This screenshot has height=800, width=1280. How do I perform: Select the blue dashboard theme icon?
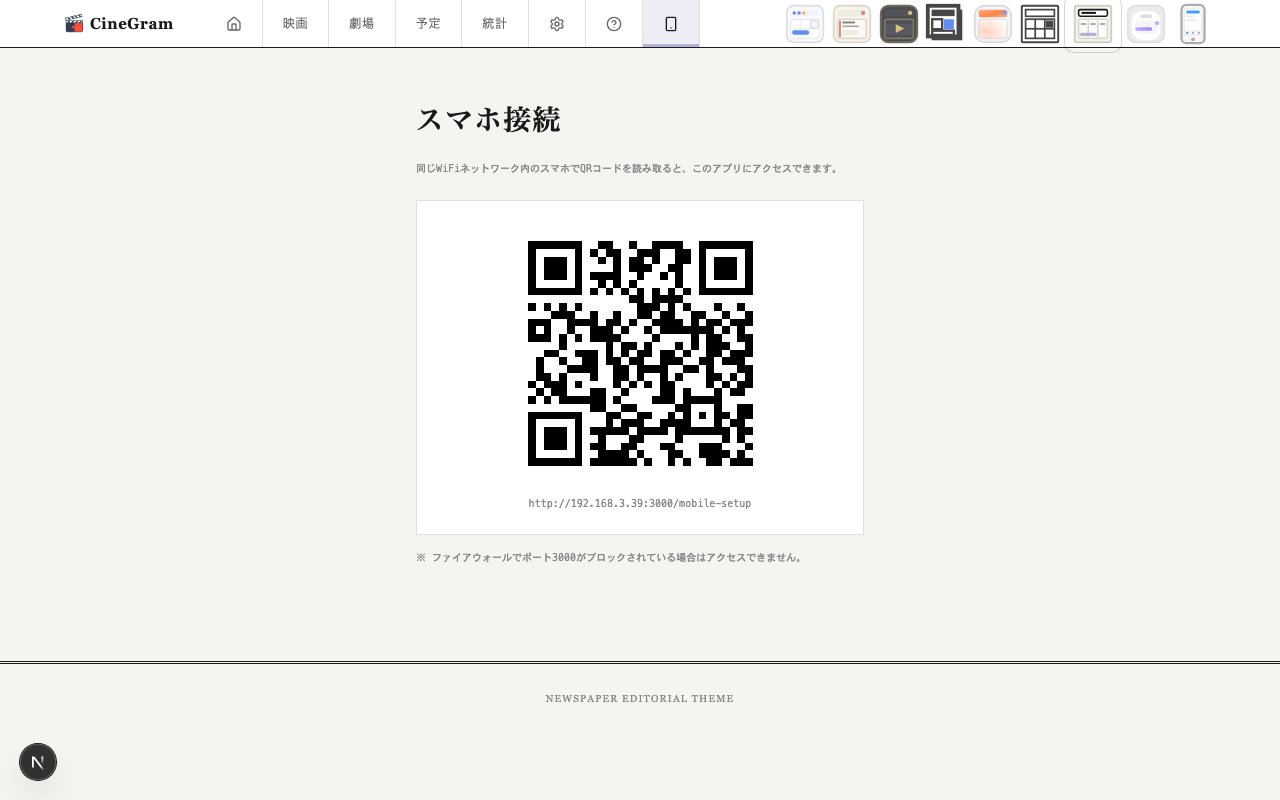[804, 23]
